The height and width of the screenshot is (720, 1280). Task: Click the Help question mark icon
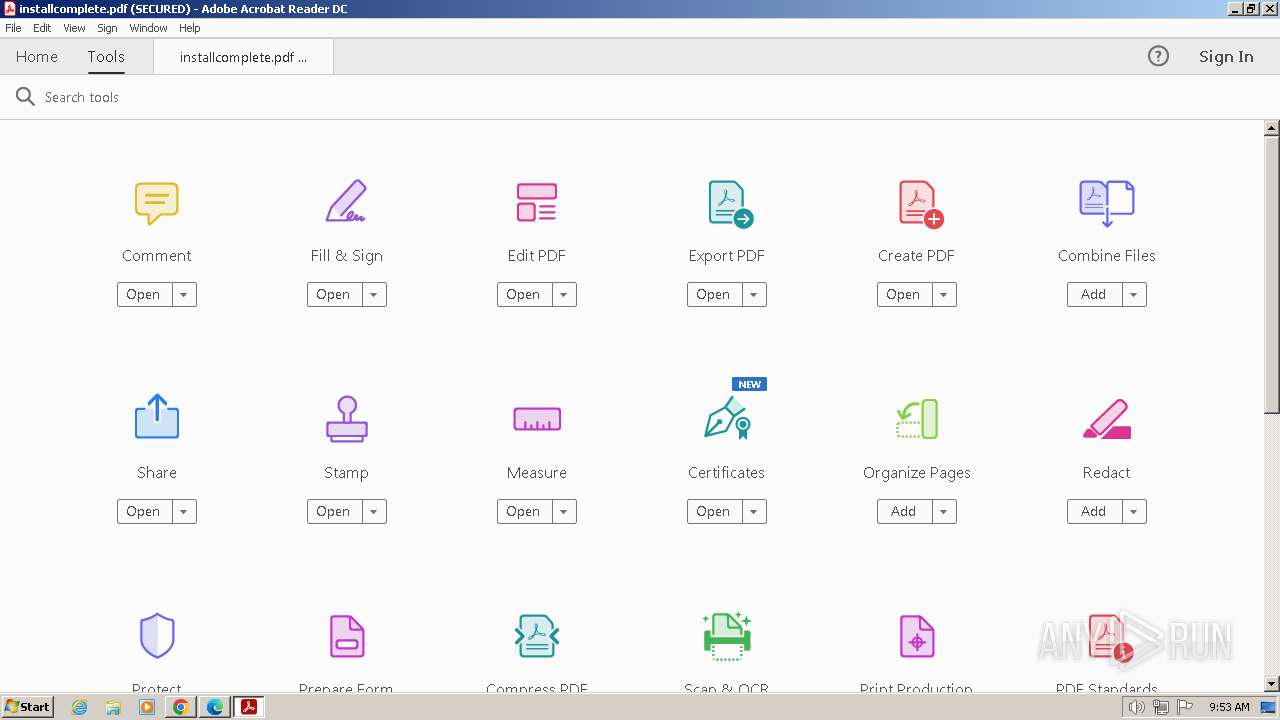pyautogui.click(x=1158, y=56)
